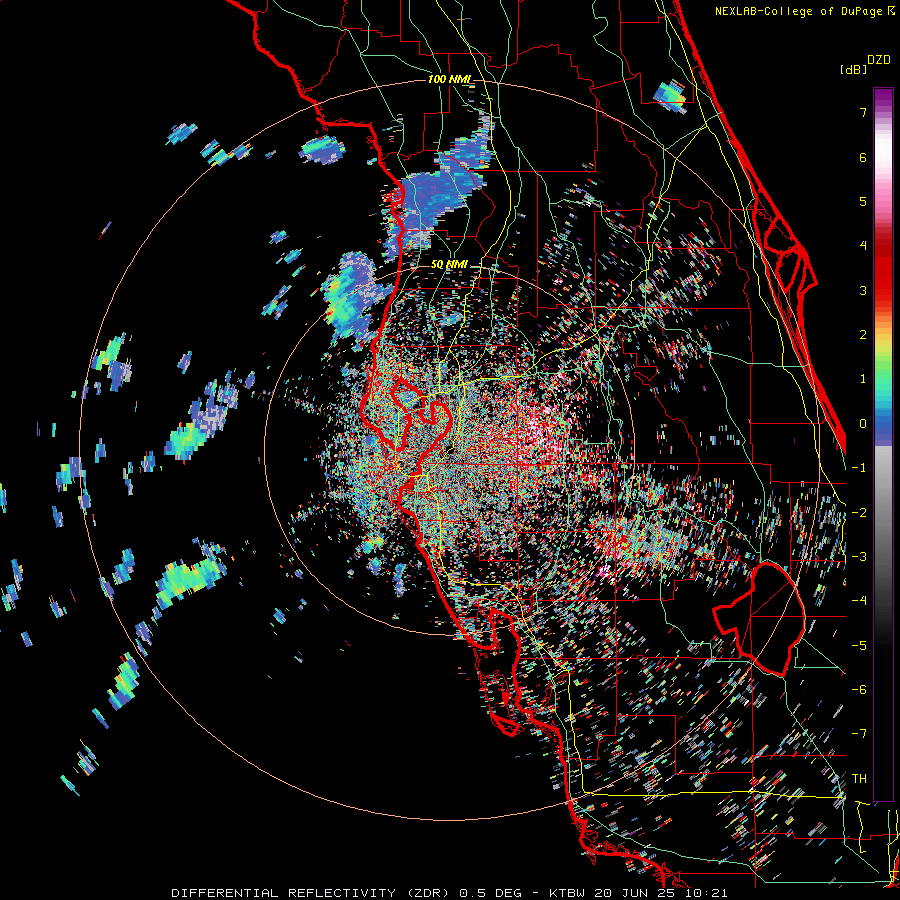
Task: Click the TH threshold label on legend
Action: [x=859, y=779]
